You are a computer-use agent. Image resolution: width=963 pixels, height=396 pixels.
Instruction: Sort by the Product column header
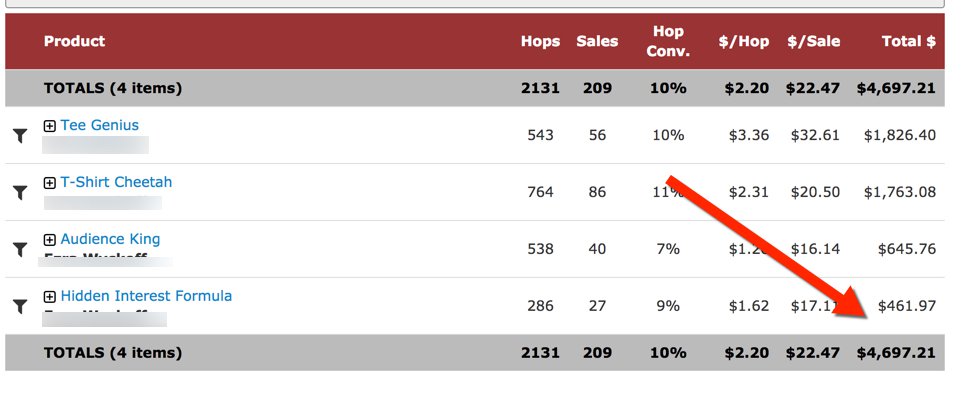(74, 41)
